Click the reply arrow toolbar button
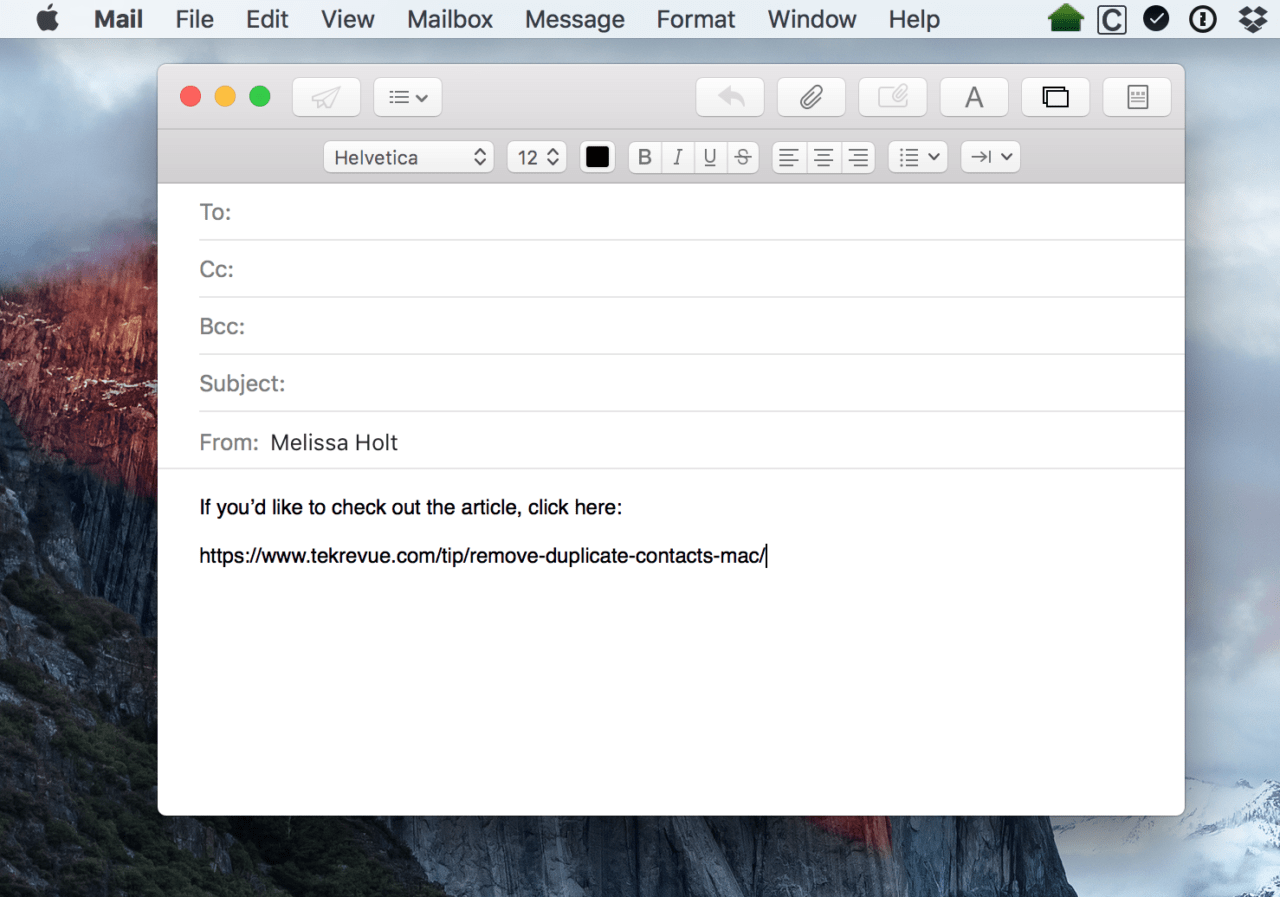The width and height of the screenshot is (1280, 897). [730, 97]
